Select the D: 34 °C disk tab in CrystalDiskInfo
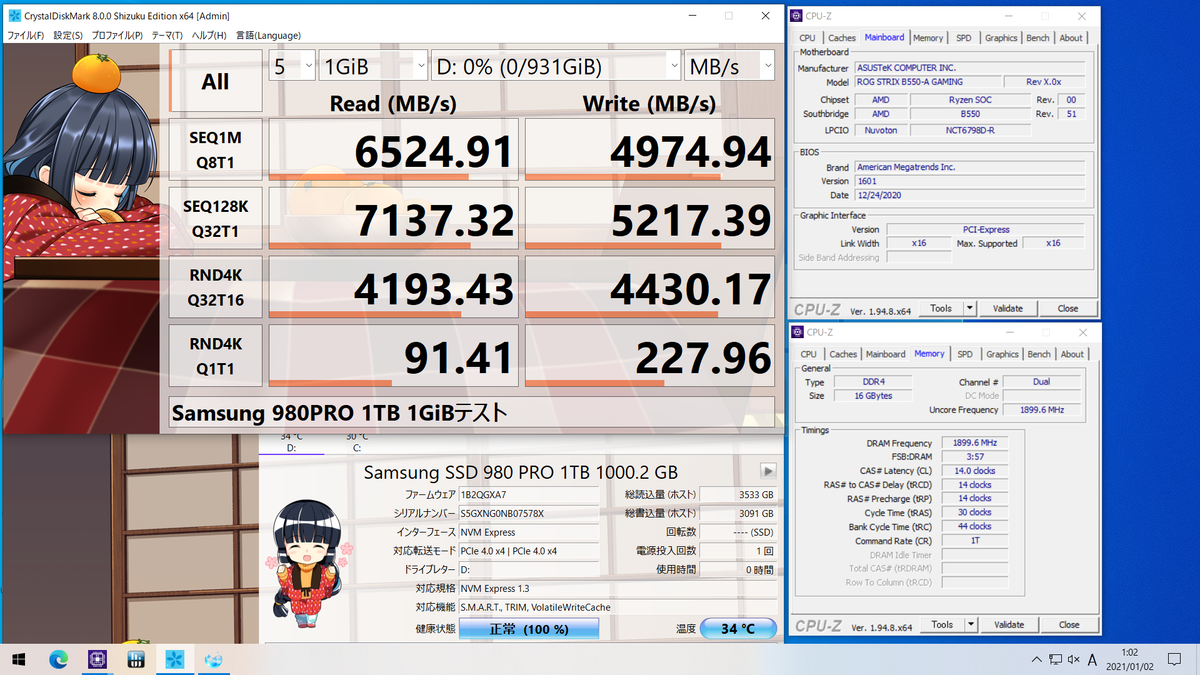Viewport: 1200px width, 675px height. coord(291,443)
